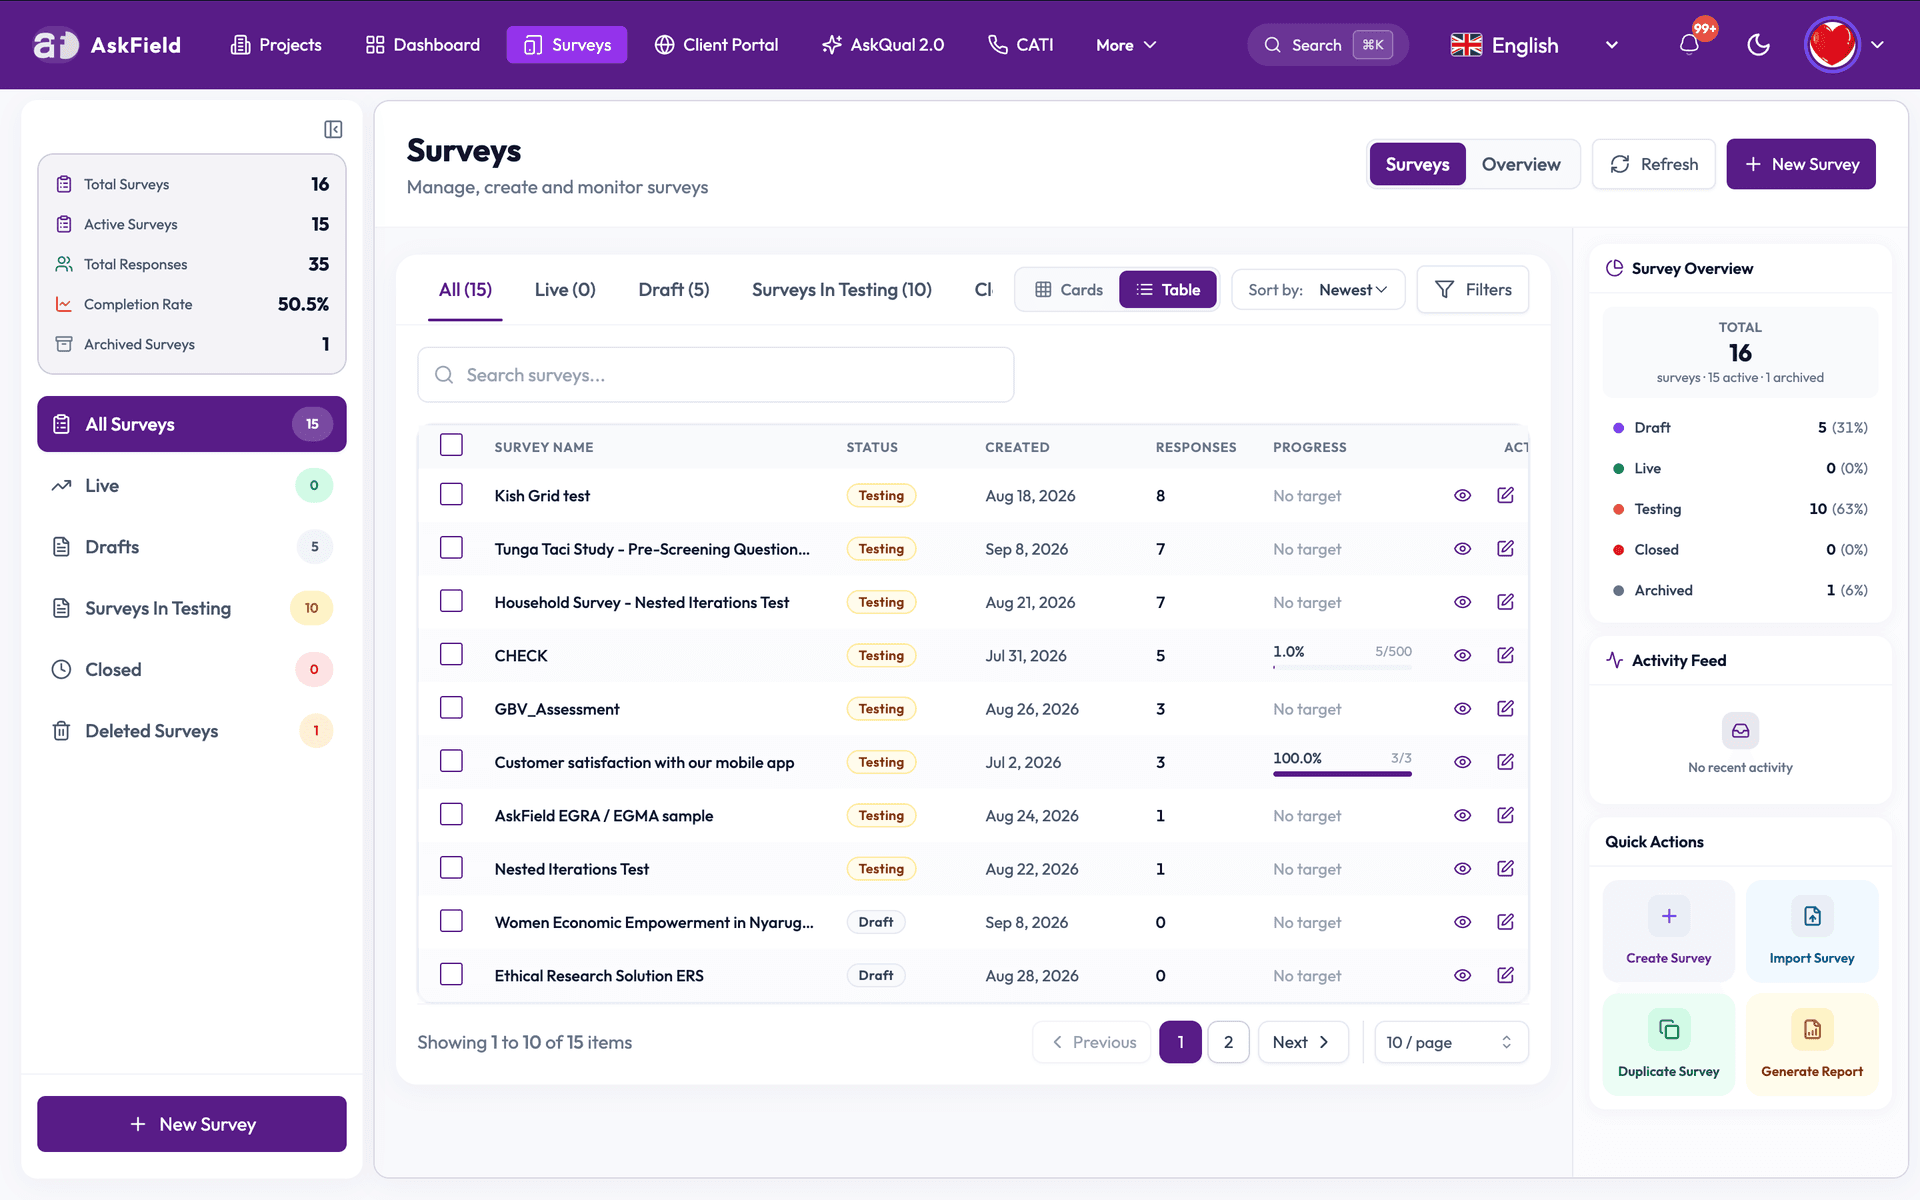Click the Search surveys input field
Viewport: 1920px width, 1200px height.
tap(716, 375)
